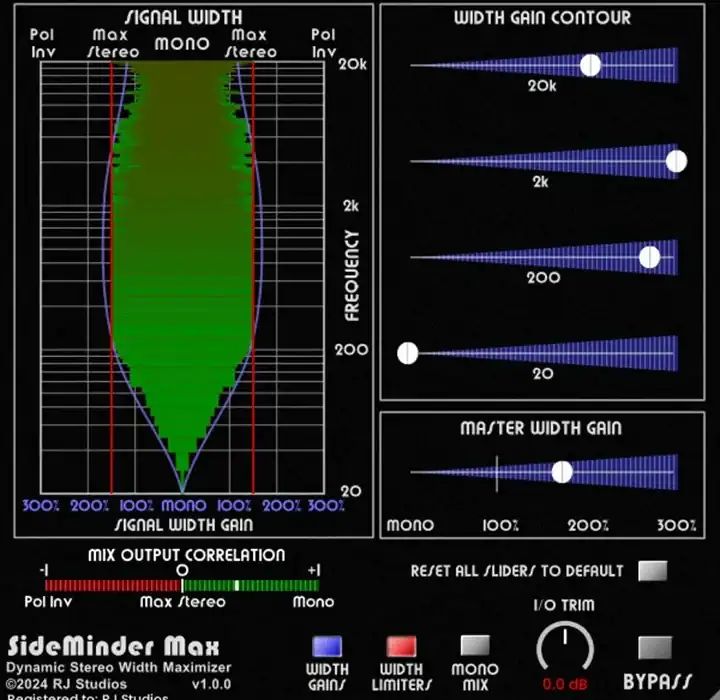Image resolution: width=720 pixels, height=700 pixels.
Task: Click the 300% label under Master Width Gain
Action: pos(676,525)
